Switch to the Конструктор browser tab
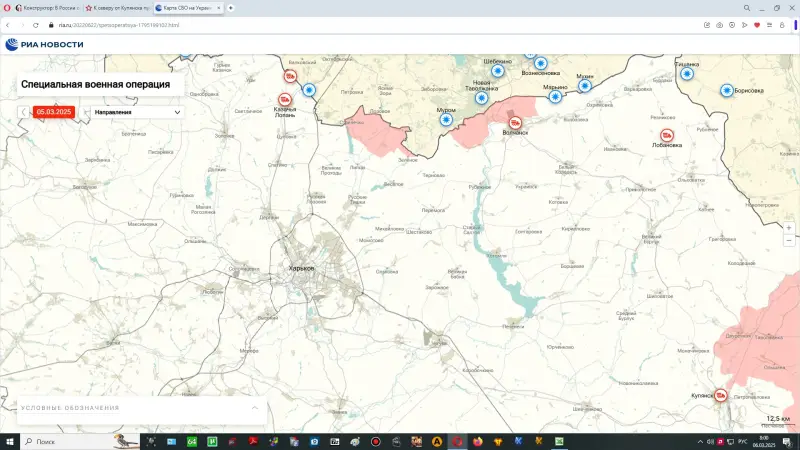Viewport: 800px width, 450px height. pyautogui.click(x=46, y=7)
